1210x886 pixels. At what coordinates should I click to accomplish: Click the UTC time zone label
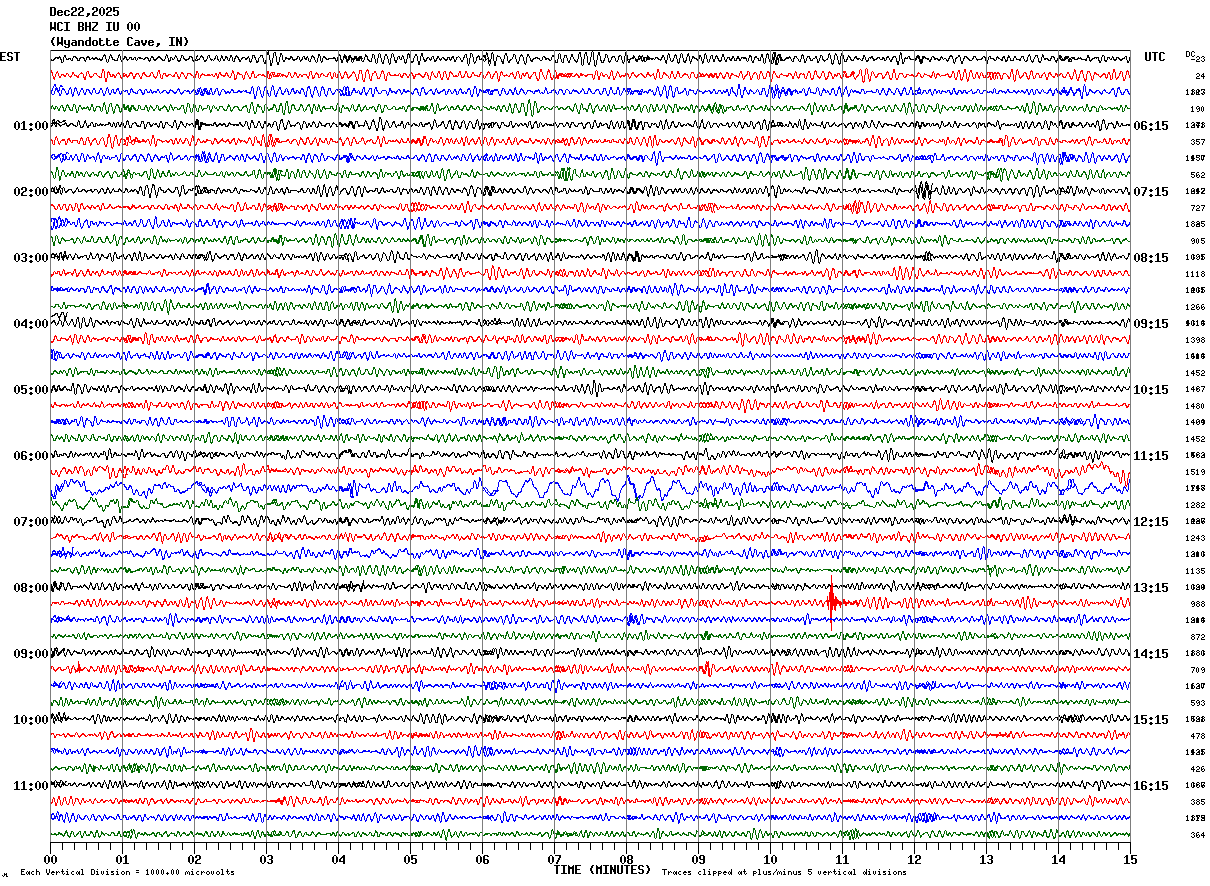tap(1155, 57)
